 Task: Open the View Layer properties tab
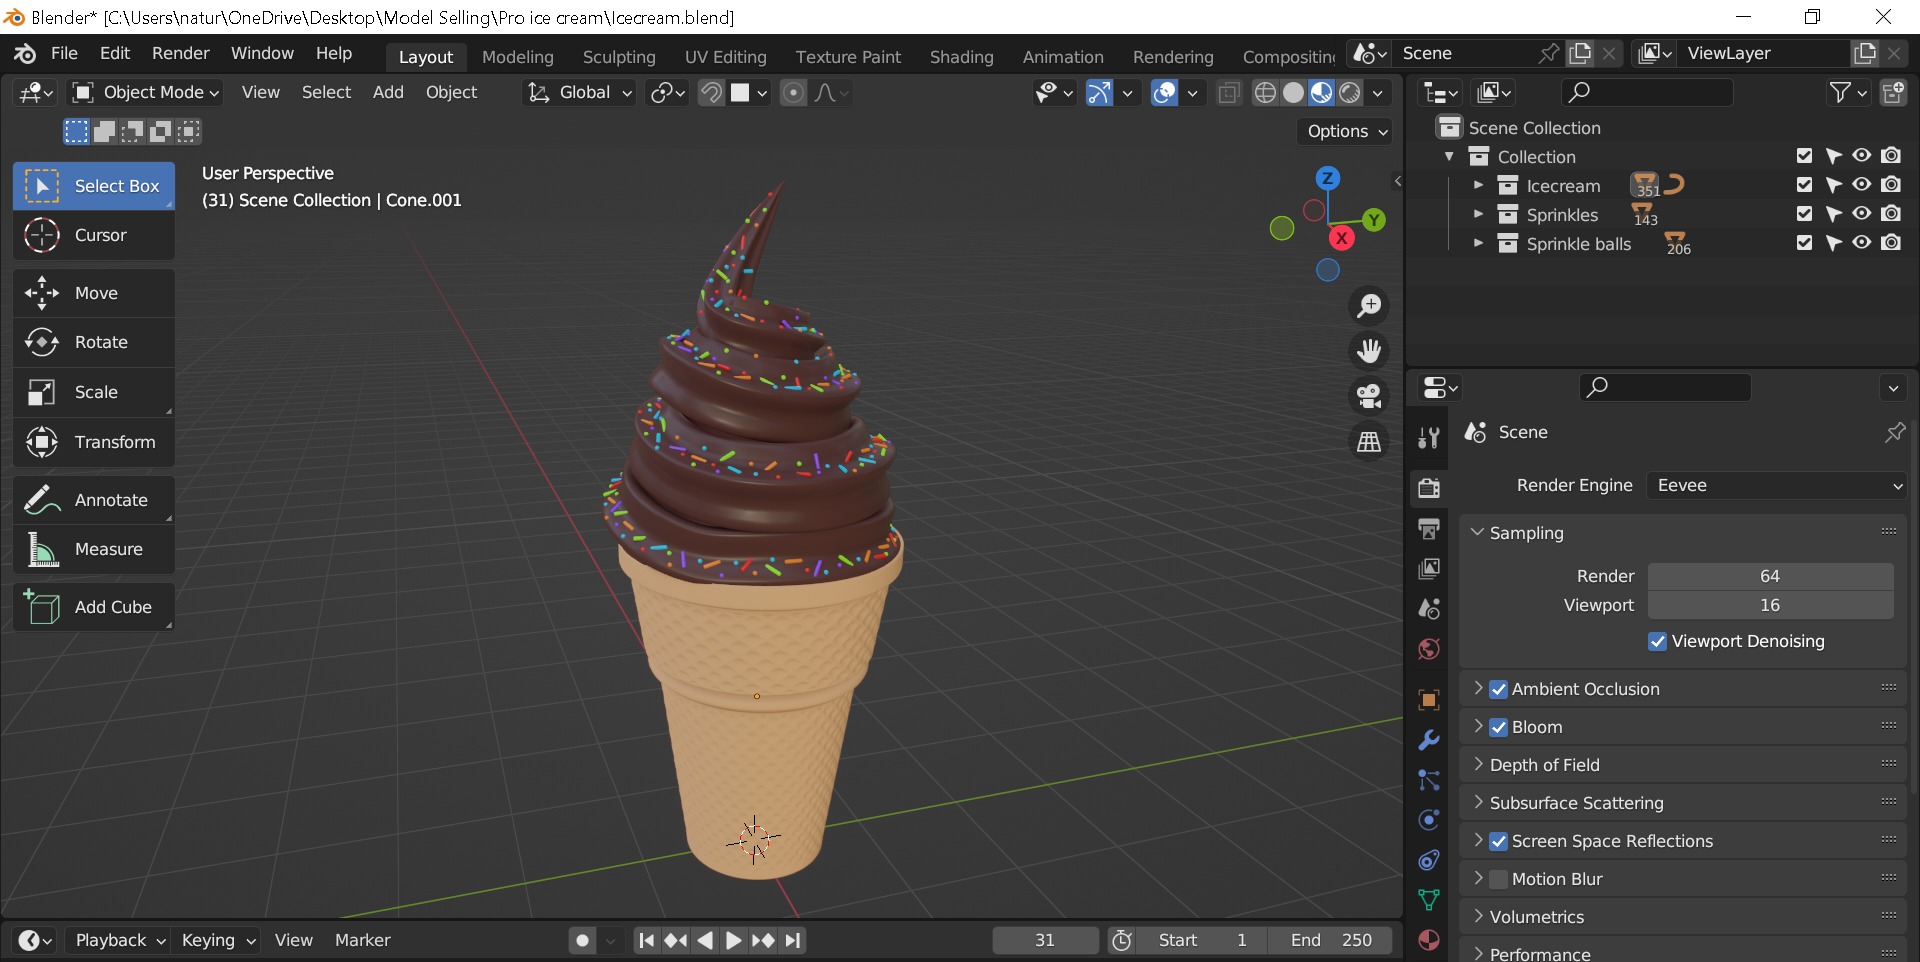tap(1429, 569)
